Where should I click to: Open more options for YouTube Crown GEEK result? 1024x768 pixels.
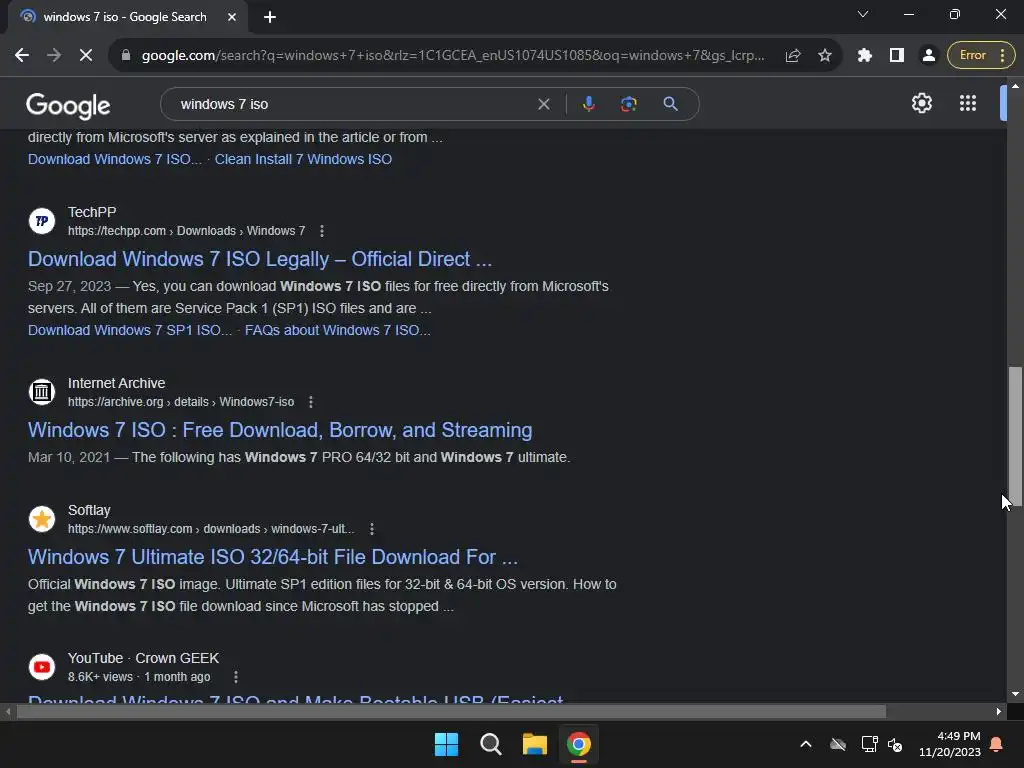(236, 677)
